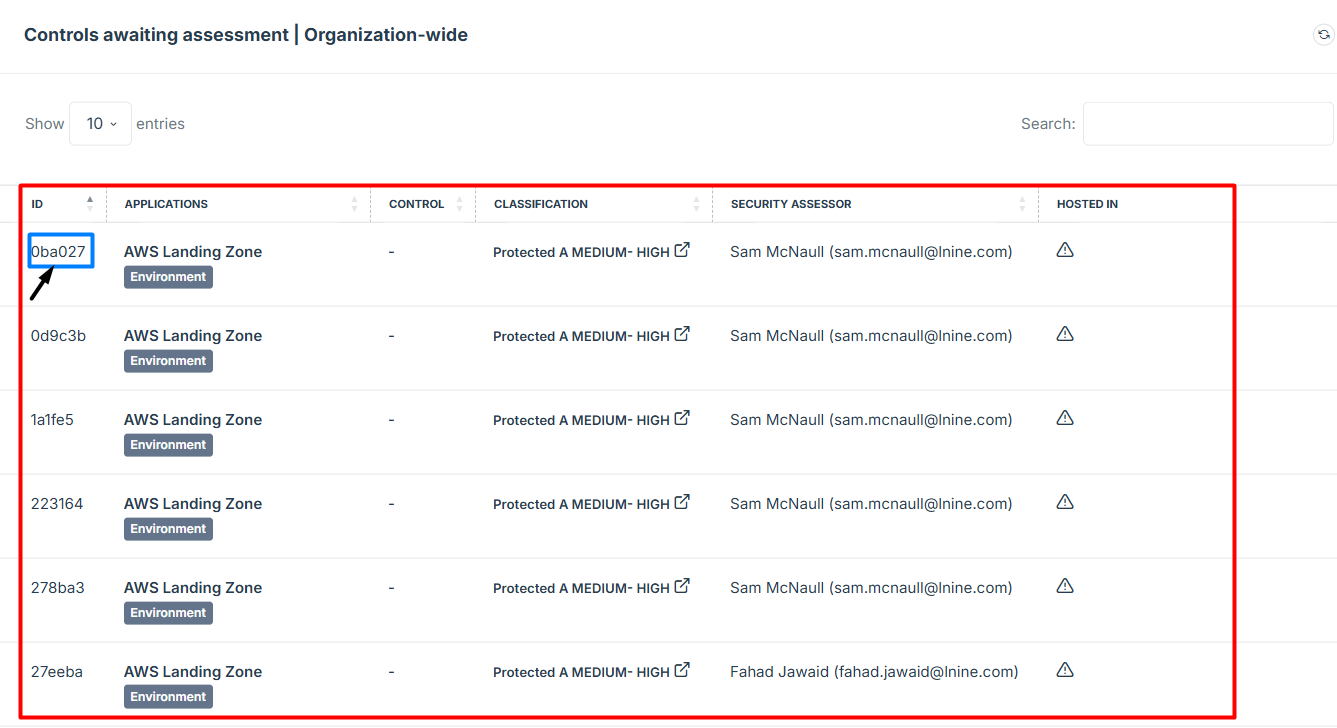Open external link icon for 0ba027 classification
The image size is (1337, 728).
click(682, 250)
